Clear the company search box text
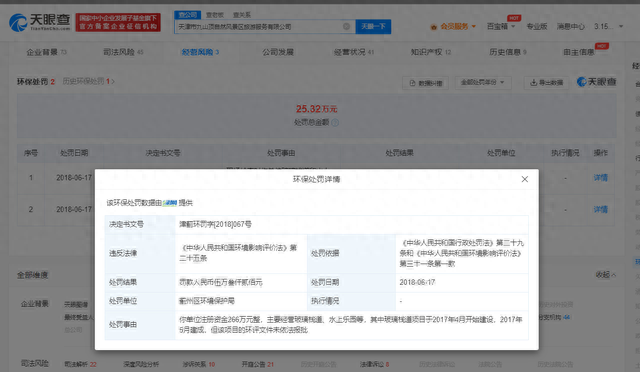 [x=346, y=27]
